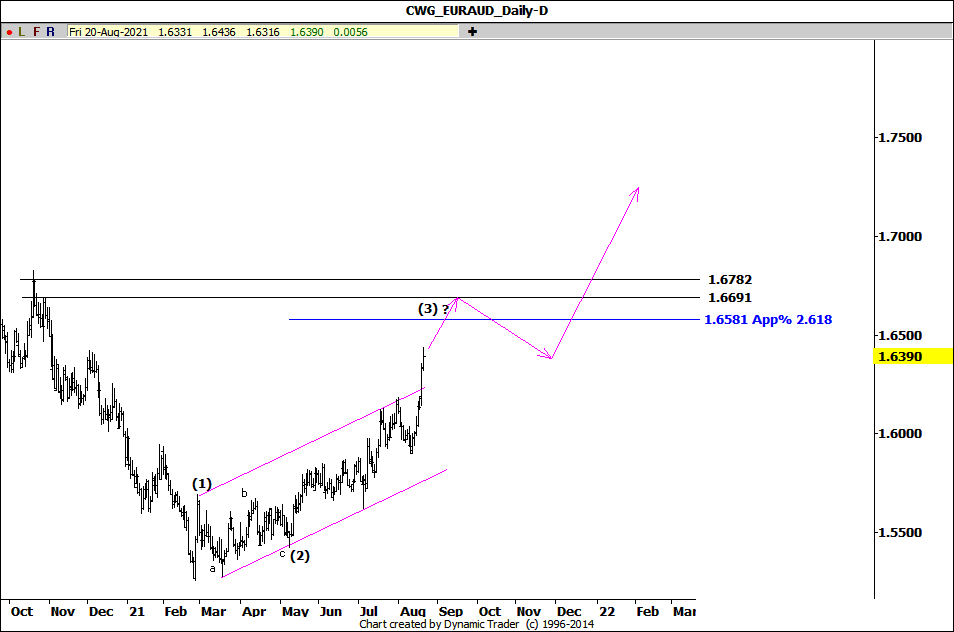
Task: Select the 1.6782 resistance level label
Action: click(729, 280)
